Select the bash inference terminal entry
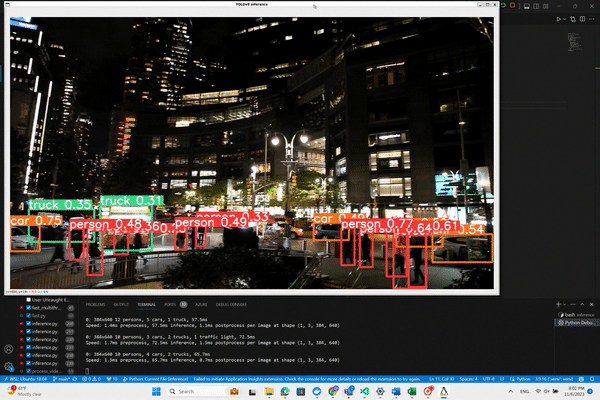 577,315
